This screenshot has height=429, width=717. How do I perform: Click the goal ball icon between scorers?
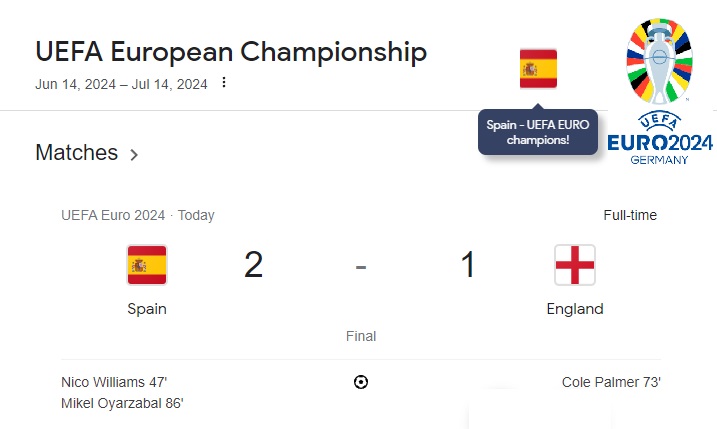tap(361, 382)
